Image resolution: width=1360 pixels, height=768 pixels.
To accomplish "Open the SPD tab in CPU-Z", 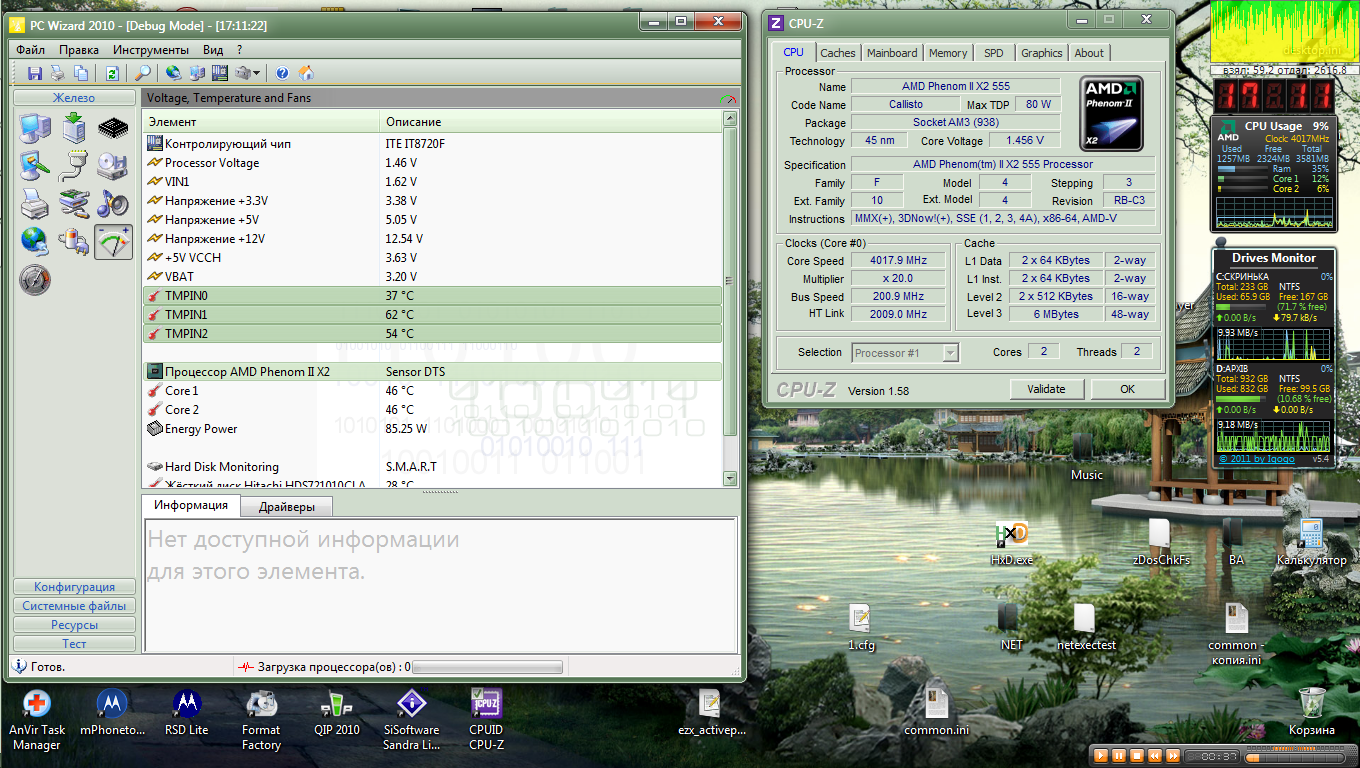I will [x=994, y=53].
